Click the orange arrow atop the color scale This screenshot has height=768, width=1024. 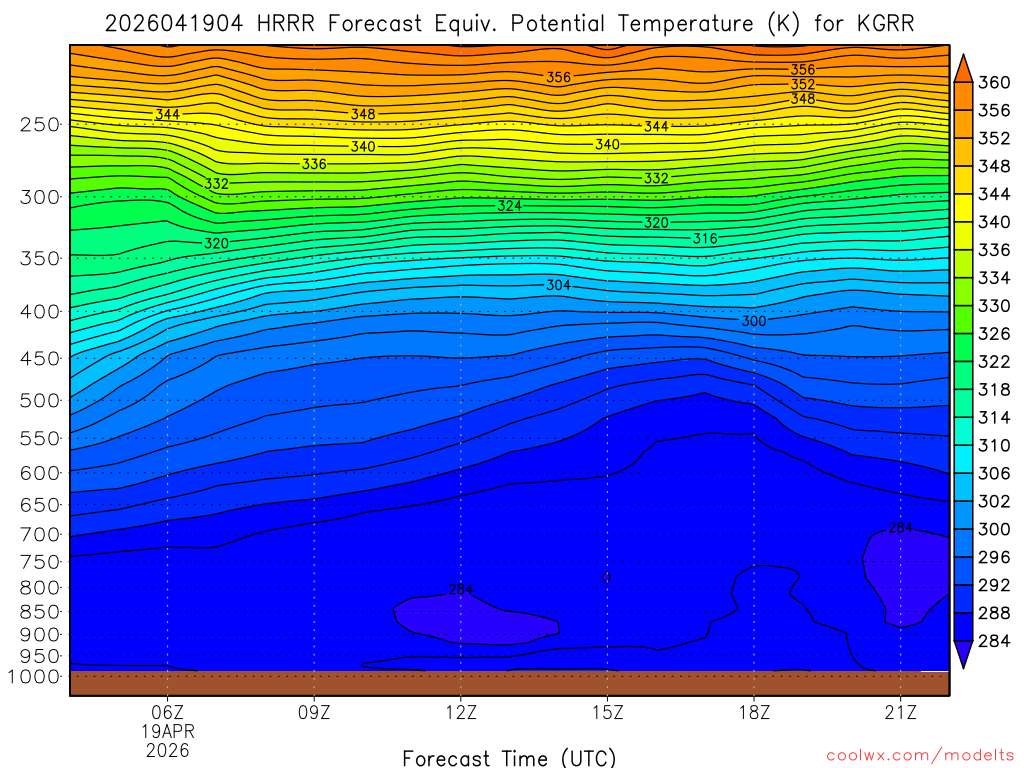(x=963, y=69)
